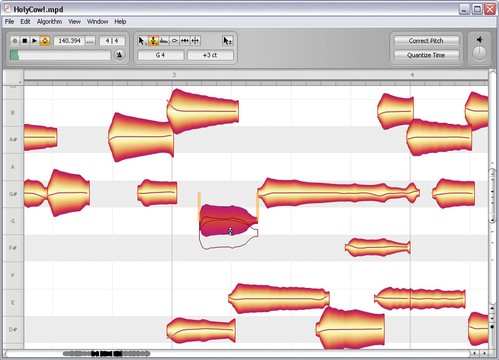Click the master volume knob
The image size is (499, 360).
click(x=480, y=53)
